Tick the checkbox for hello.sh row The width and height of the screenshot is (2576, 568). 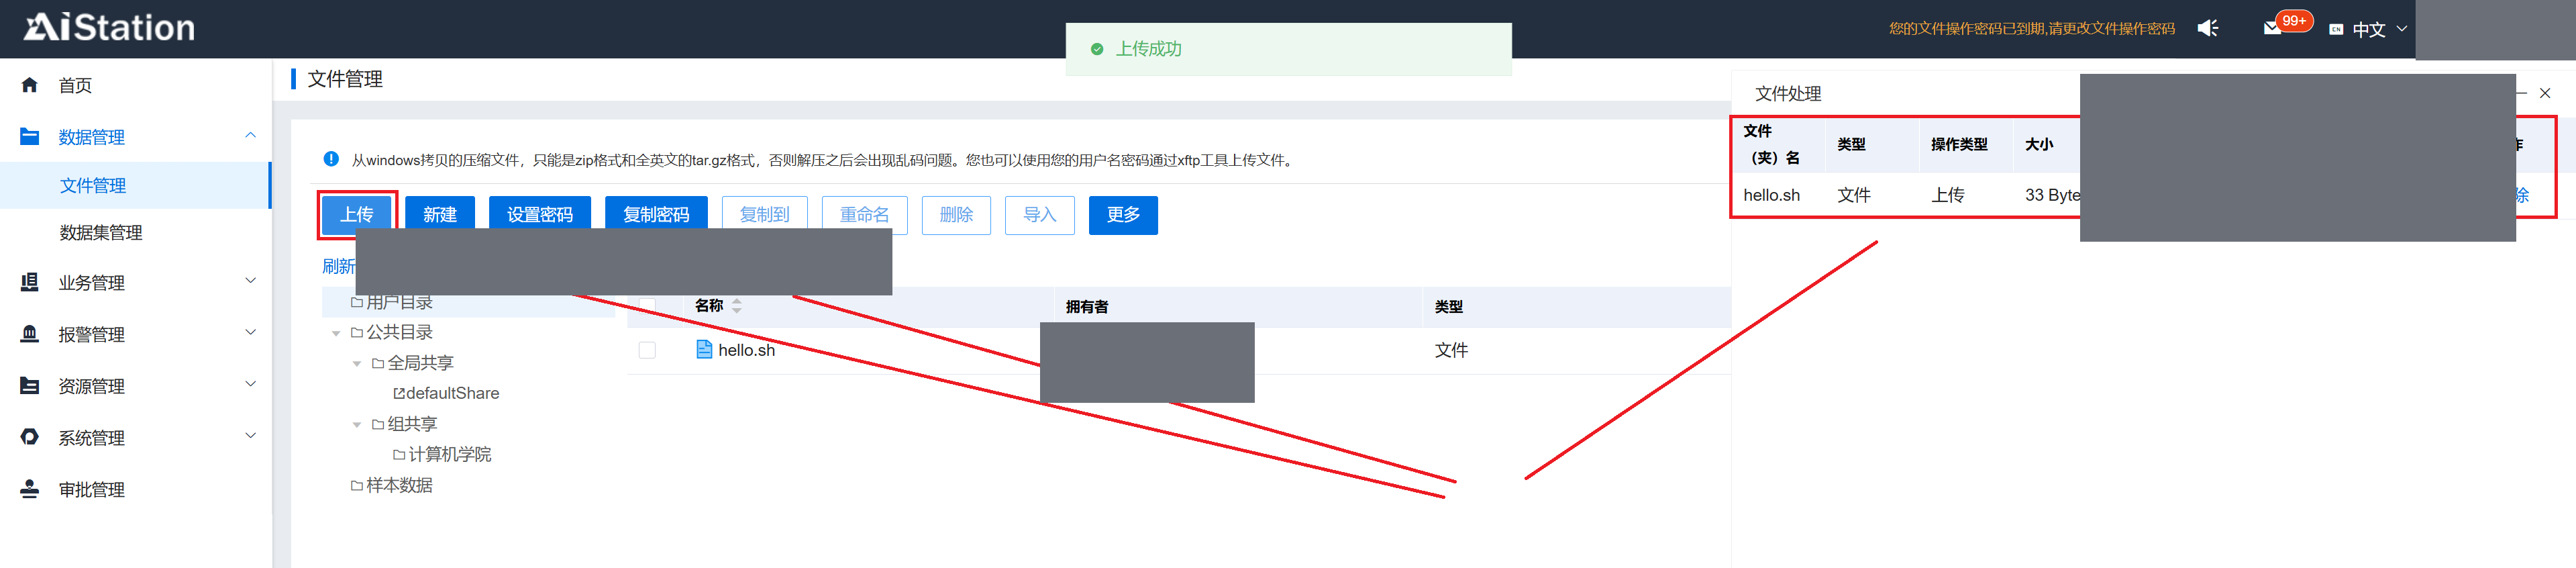click(647, 350)
